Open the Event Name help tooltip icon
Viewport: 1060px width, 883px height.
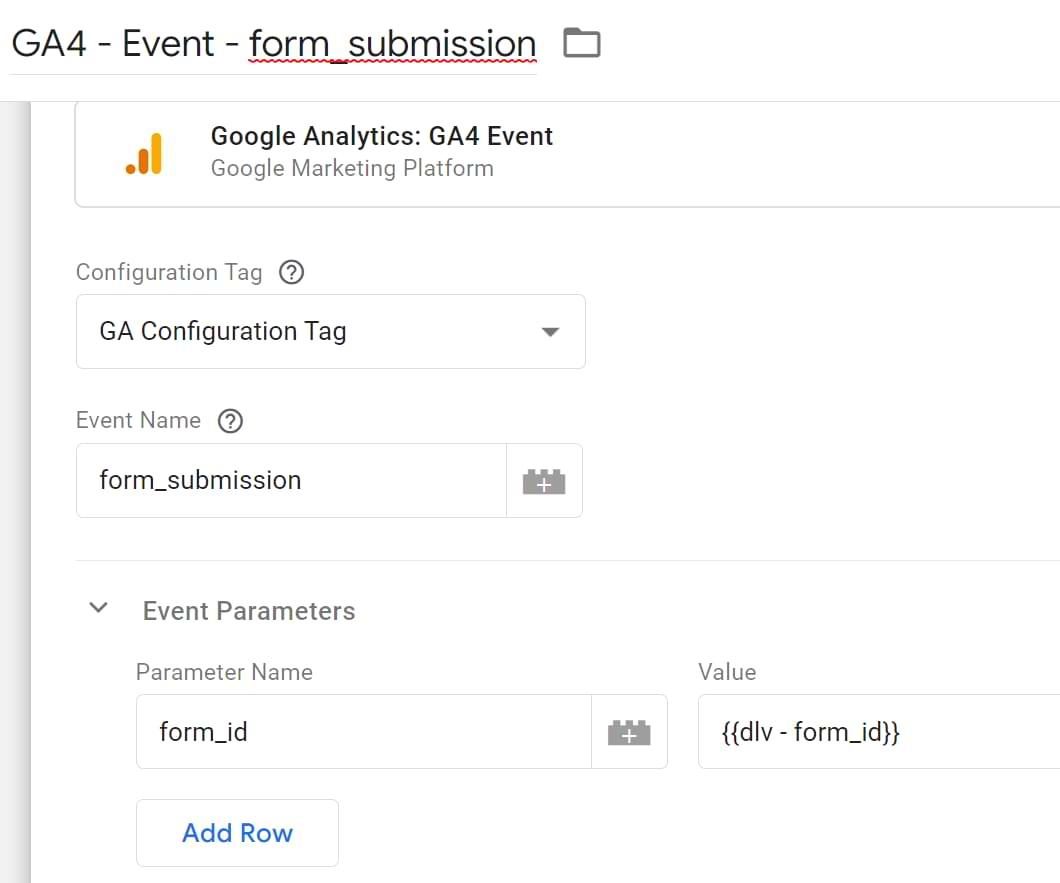coord(230,421)
